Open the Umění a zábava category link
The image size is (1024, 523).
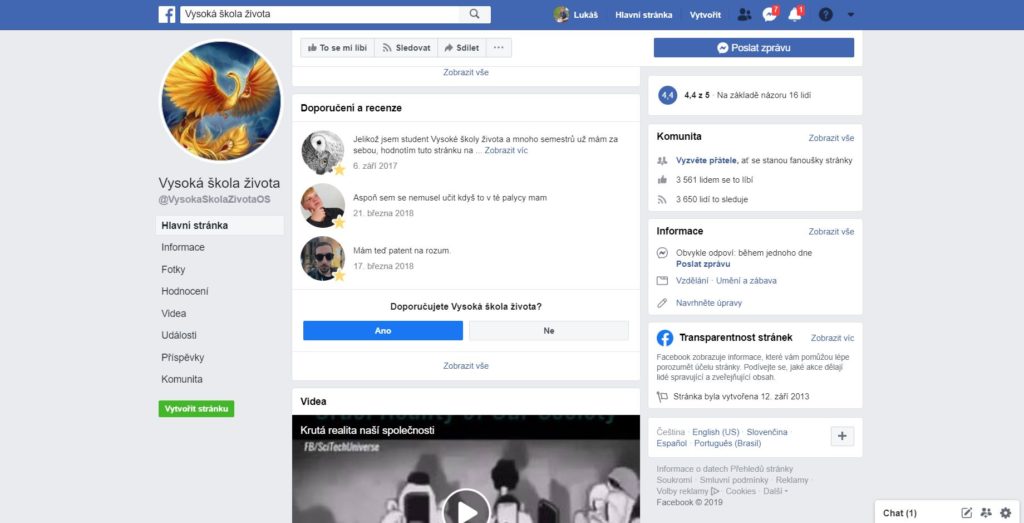746,281
